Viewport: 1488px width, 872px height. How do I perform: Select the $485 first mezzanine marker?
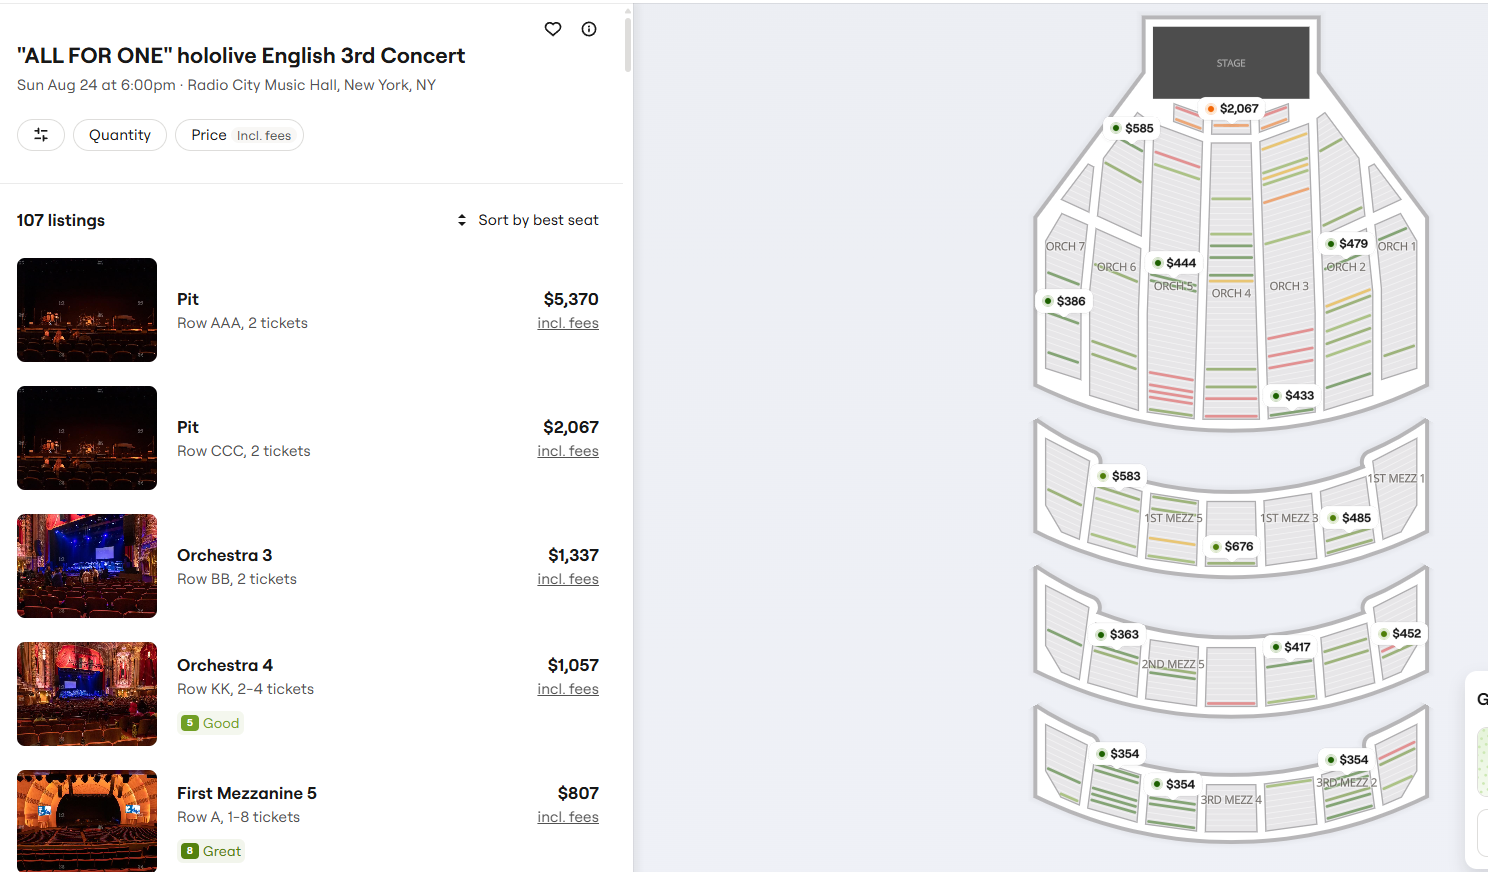click(1350, 518)
